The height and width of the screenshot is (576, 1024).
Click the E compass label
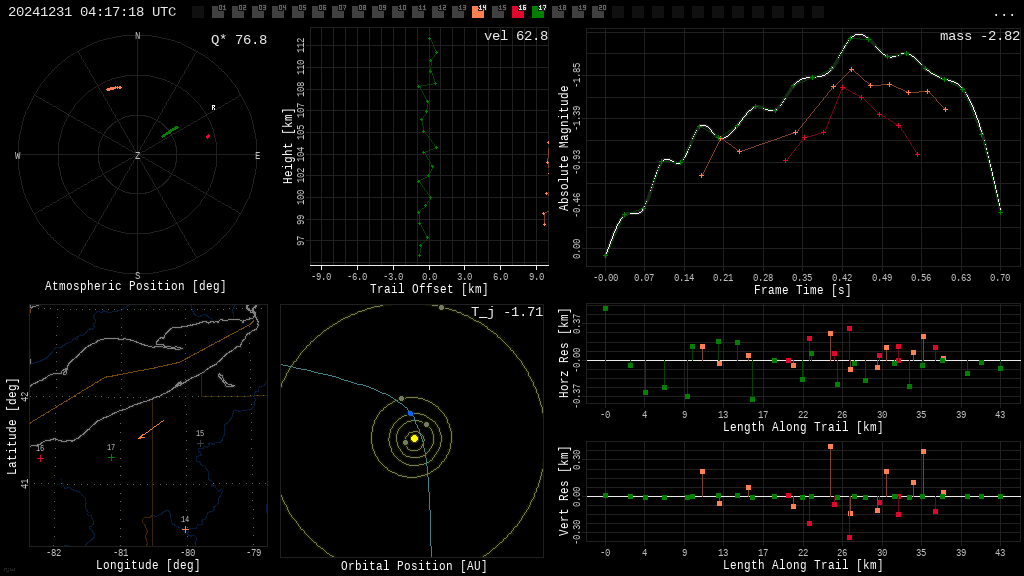click(257, 155)
